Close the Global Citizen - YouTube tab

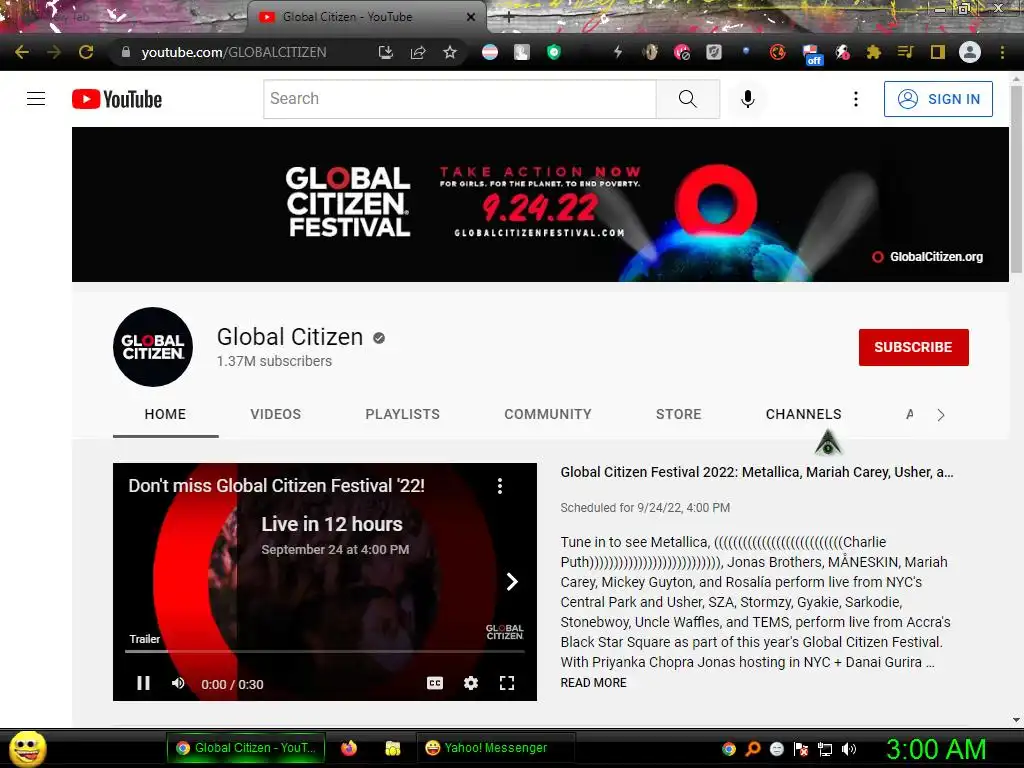[x=471, y=18]
